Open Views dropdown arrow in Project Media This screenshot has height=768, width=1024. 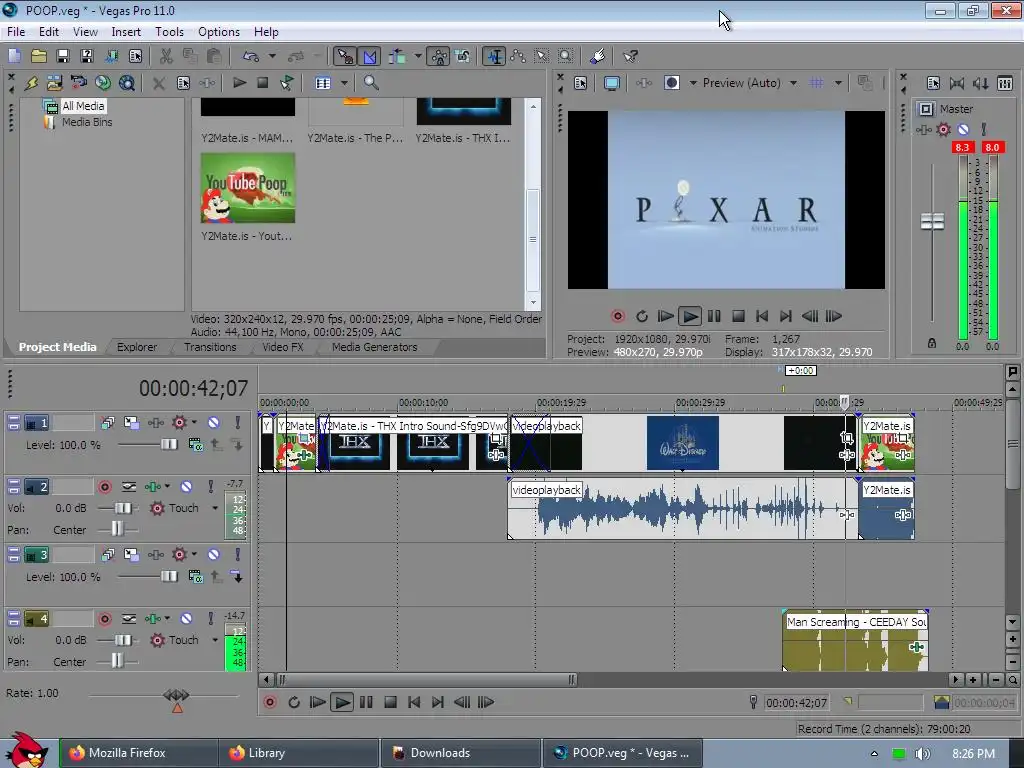[x=344, y=83]
